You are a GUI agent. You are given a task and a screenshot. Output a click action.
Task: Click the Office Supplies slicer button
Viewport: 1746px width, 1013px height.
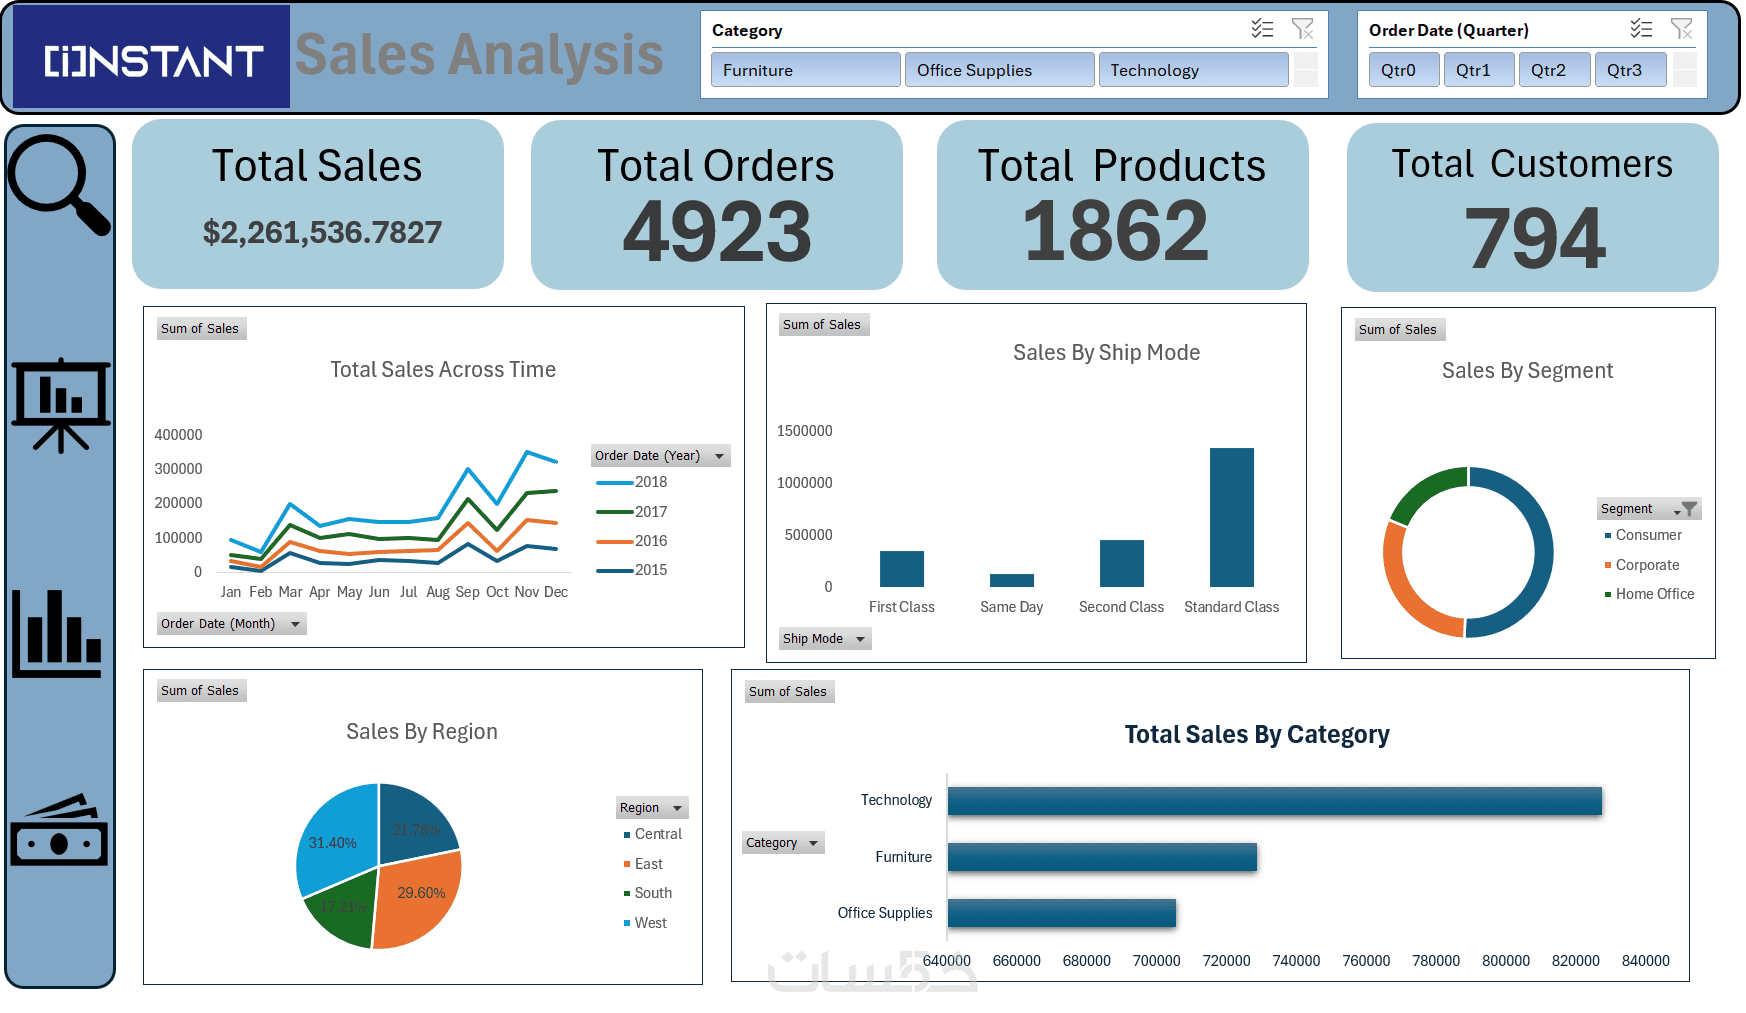[999, 70]
